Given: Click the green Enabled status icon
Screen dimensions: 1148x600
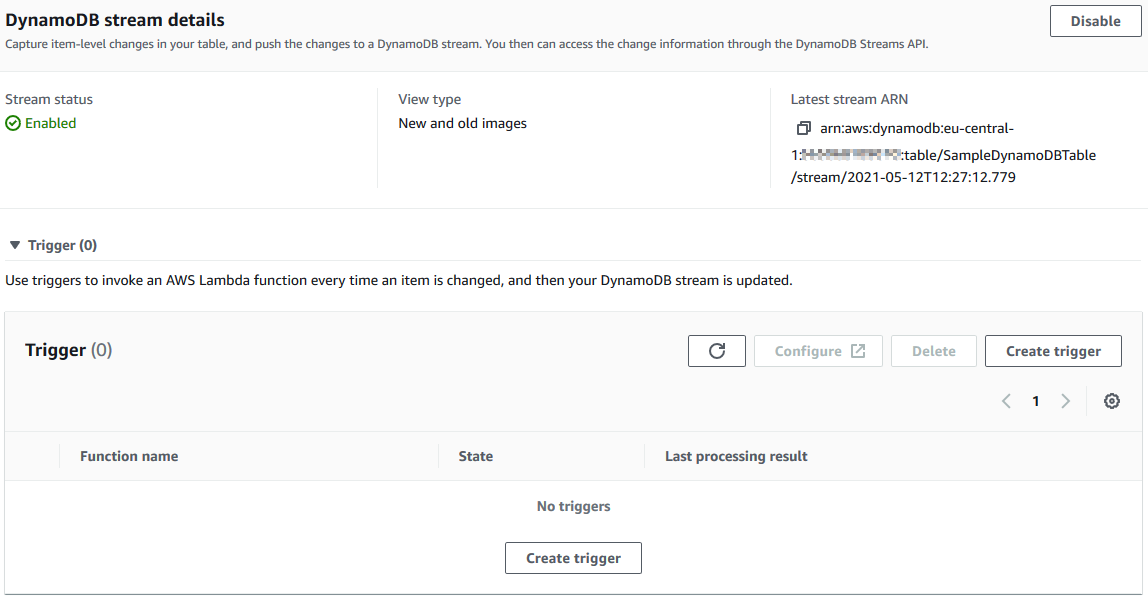Looking at the screenshot, I should pos(13,123).
